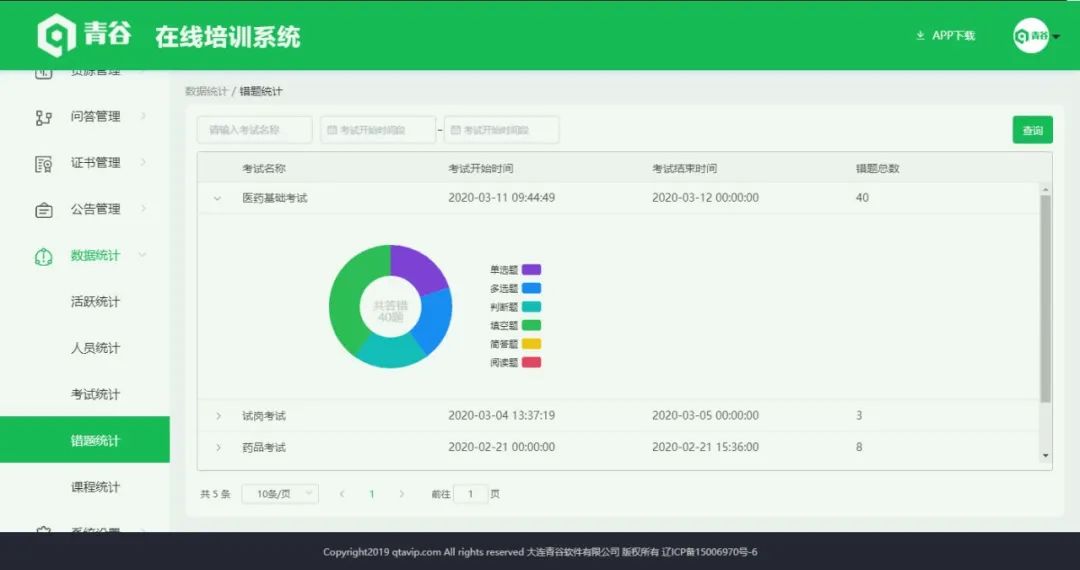Screen dimensions: 1080x570
Task: Collapse the 医药基础考试 row
Action: tap(217, 198)
